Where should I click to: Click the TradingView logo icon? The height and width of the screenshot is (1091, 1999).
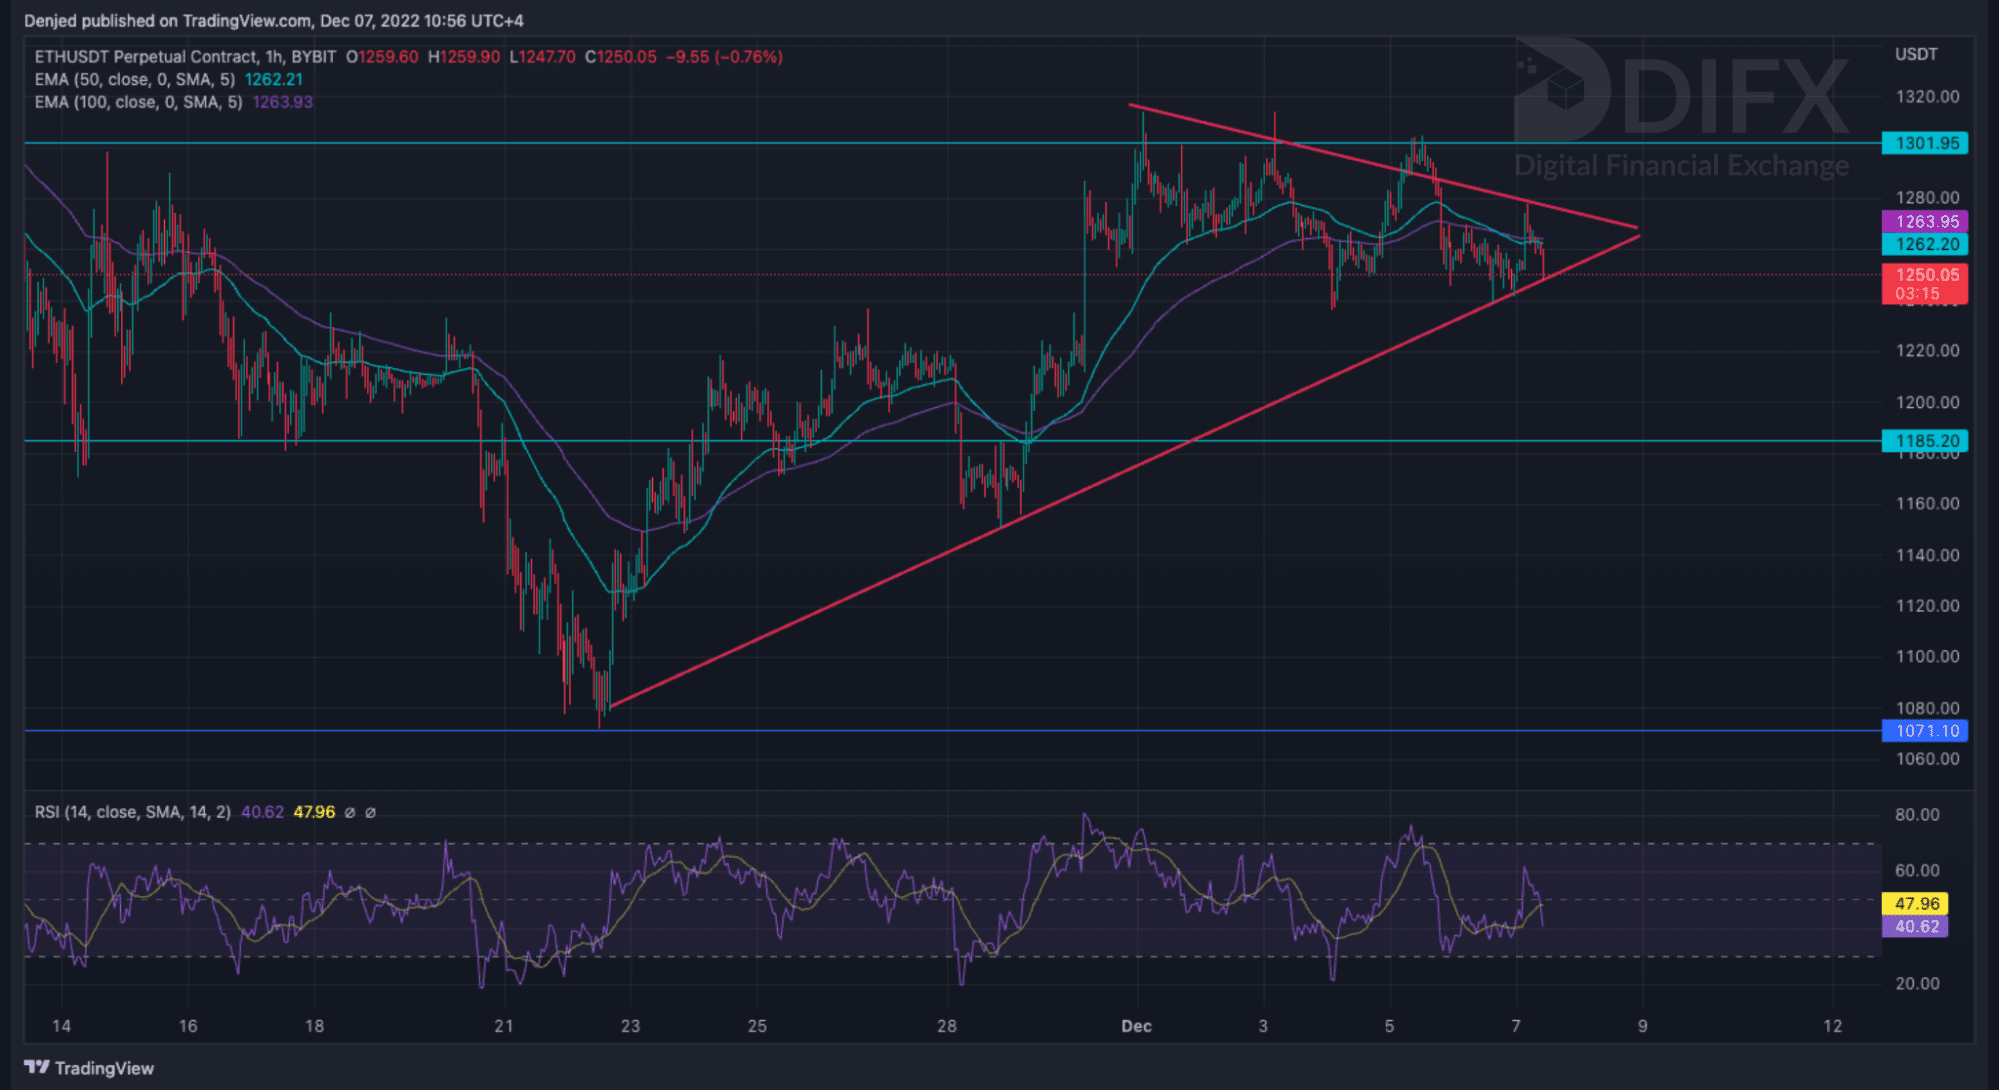[36, 1067]
